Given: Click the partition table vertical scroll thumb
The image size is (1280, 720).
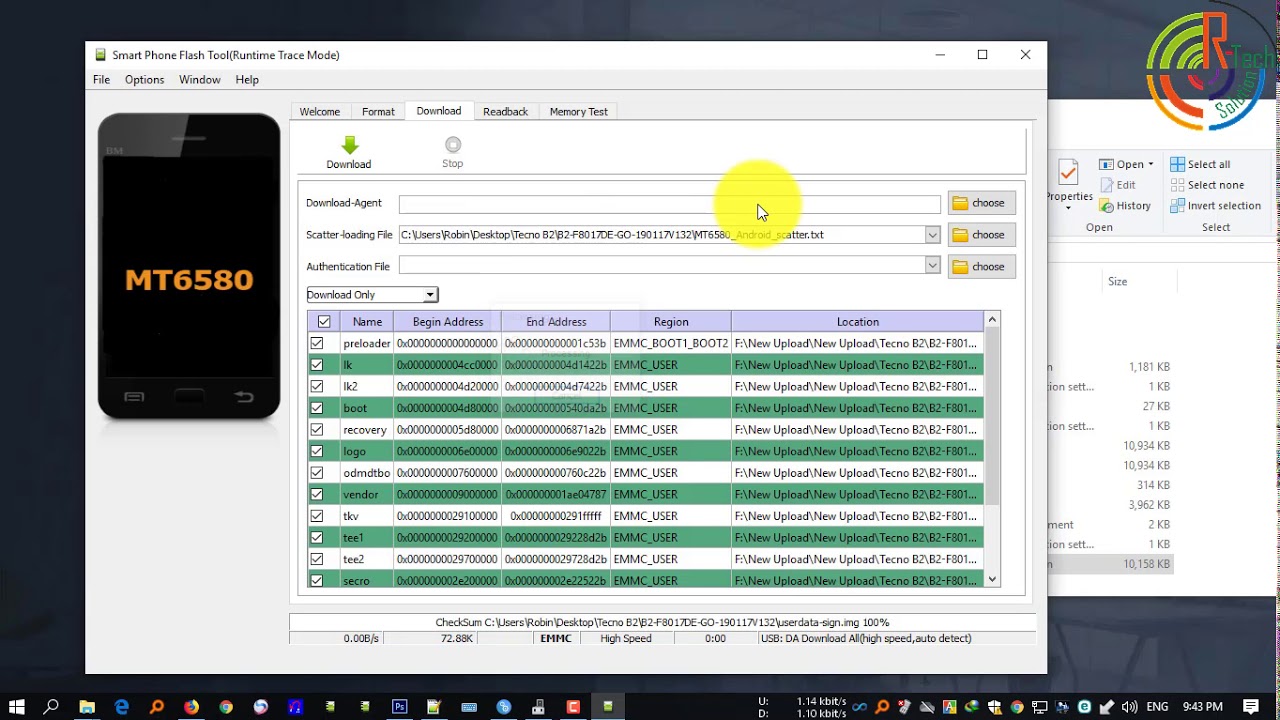Looking at the screenshot, I should pyautogui.click(x=992, y=415).
